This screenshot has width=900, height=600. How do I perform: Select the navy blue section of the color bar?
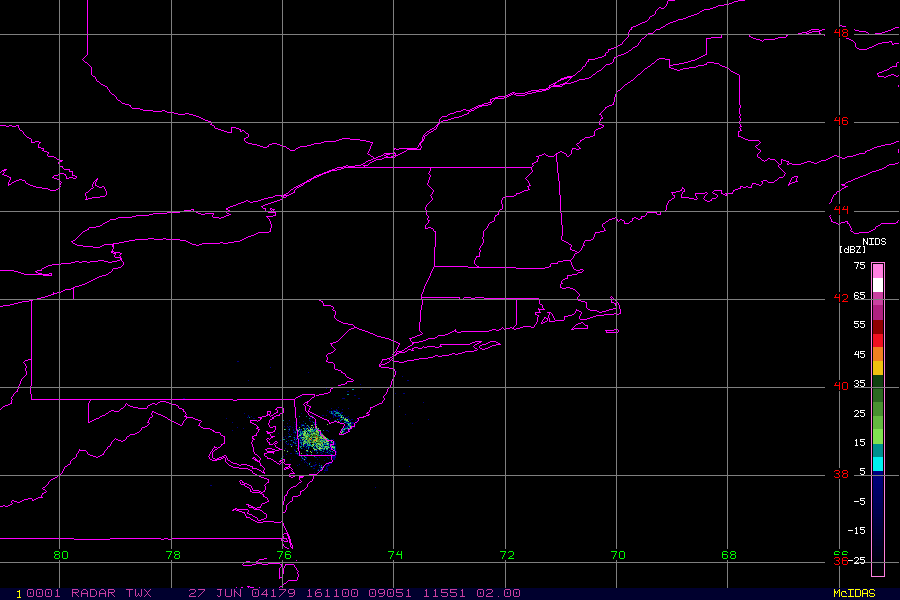(x=878, y=522)
